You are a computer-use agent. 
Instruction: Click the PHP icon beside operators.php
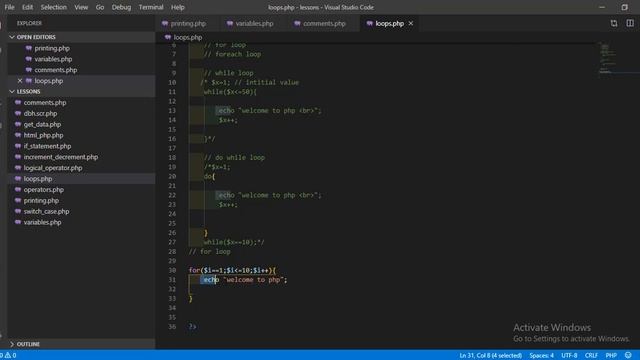(18, 190)
